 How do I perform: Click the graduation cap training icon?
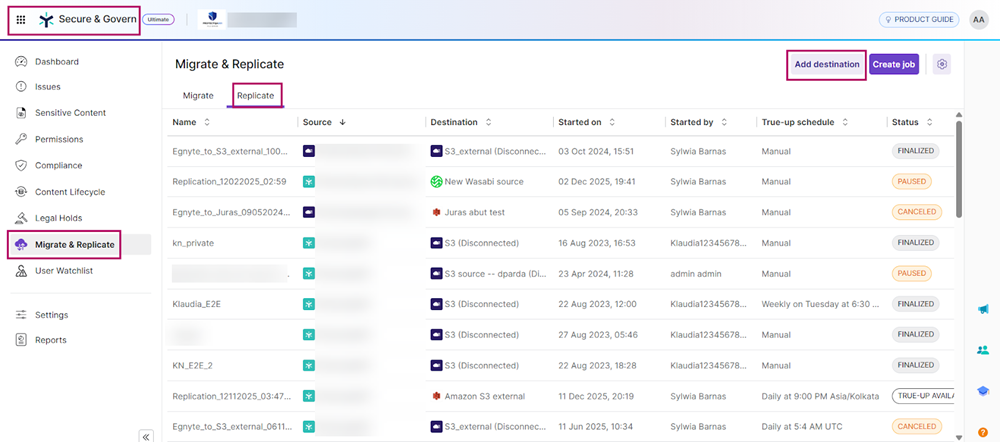click(983, 391)
